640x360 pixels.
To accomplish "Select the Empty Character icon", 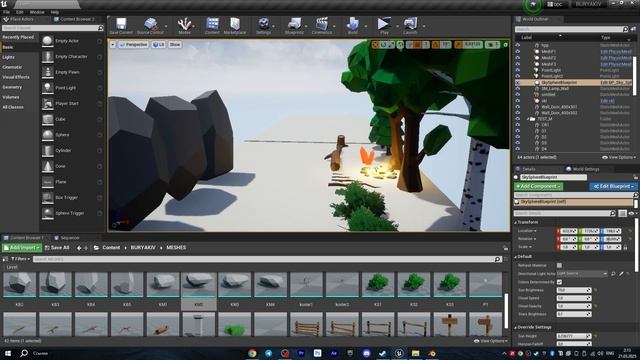I will point(48,56).
